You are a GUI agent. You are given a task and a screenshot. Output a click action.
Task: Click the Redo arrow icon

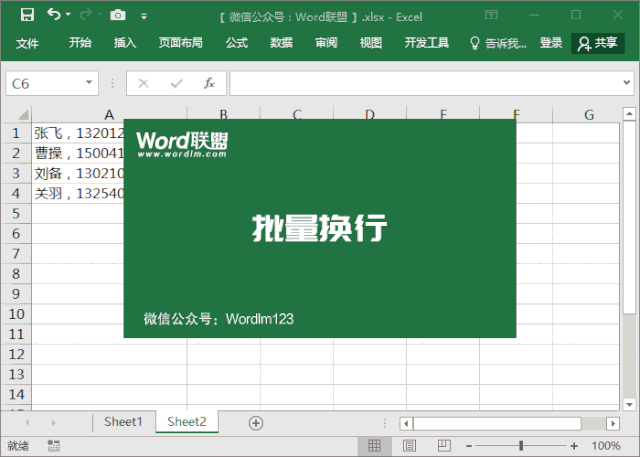tap(86, 15)
